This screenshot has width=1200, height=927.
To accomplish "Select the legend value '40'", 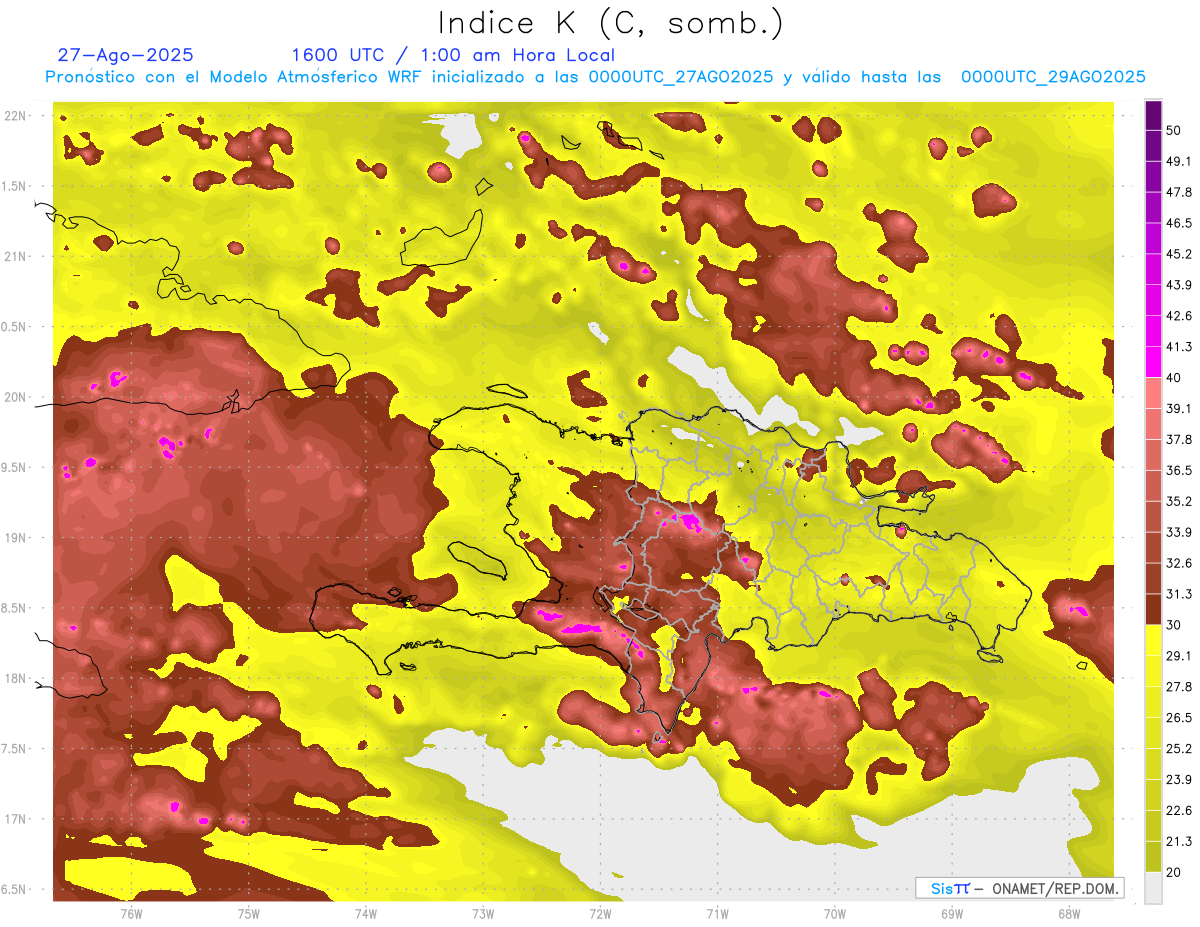I will click(x=1175, y=378).
